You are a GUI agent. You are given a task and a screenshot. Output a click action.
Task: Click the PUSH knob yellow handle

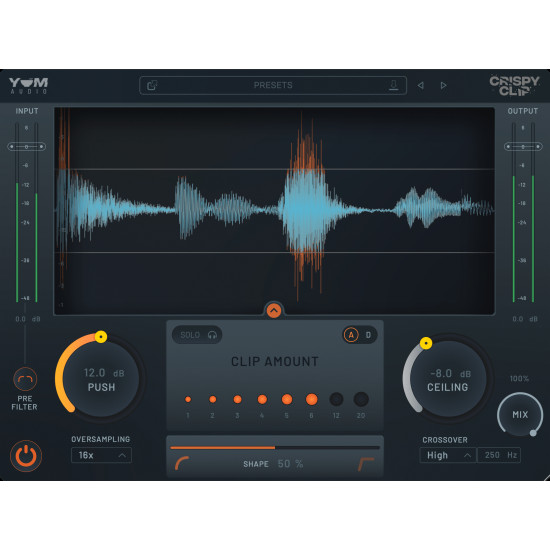point(101,337)
